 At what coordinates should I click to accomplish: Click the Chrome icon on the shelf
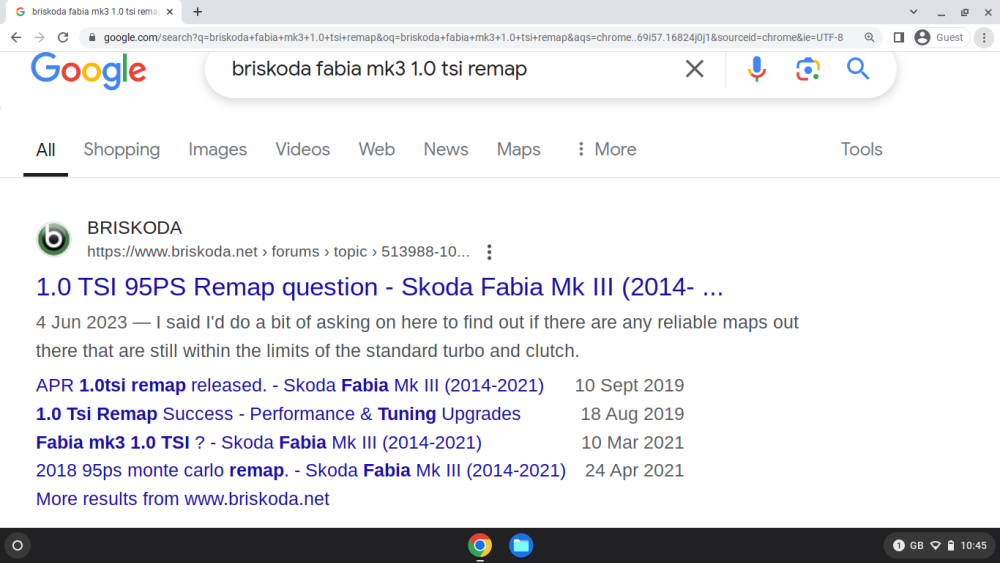click(x=480, y=545)
